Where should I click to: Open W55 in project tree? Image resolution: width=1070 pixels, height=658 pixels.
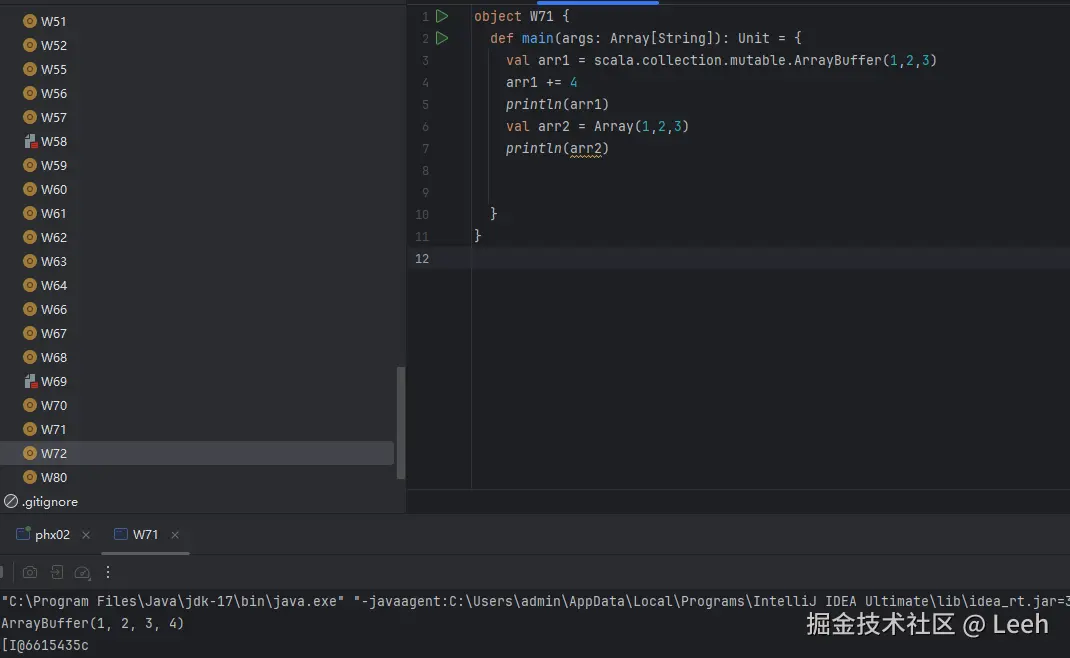click(53, 70)
